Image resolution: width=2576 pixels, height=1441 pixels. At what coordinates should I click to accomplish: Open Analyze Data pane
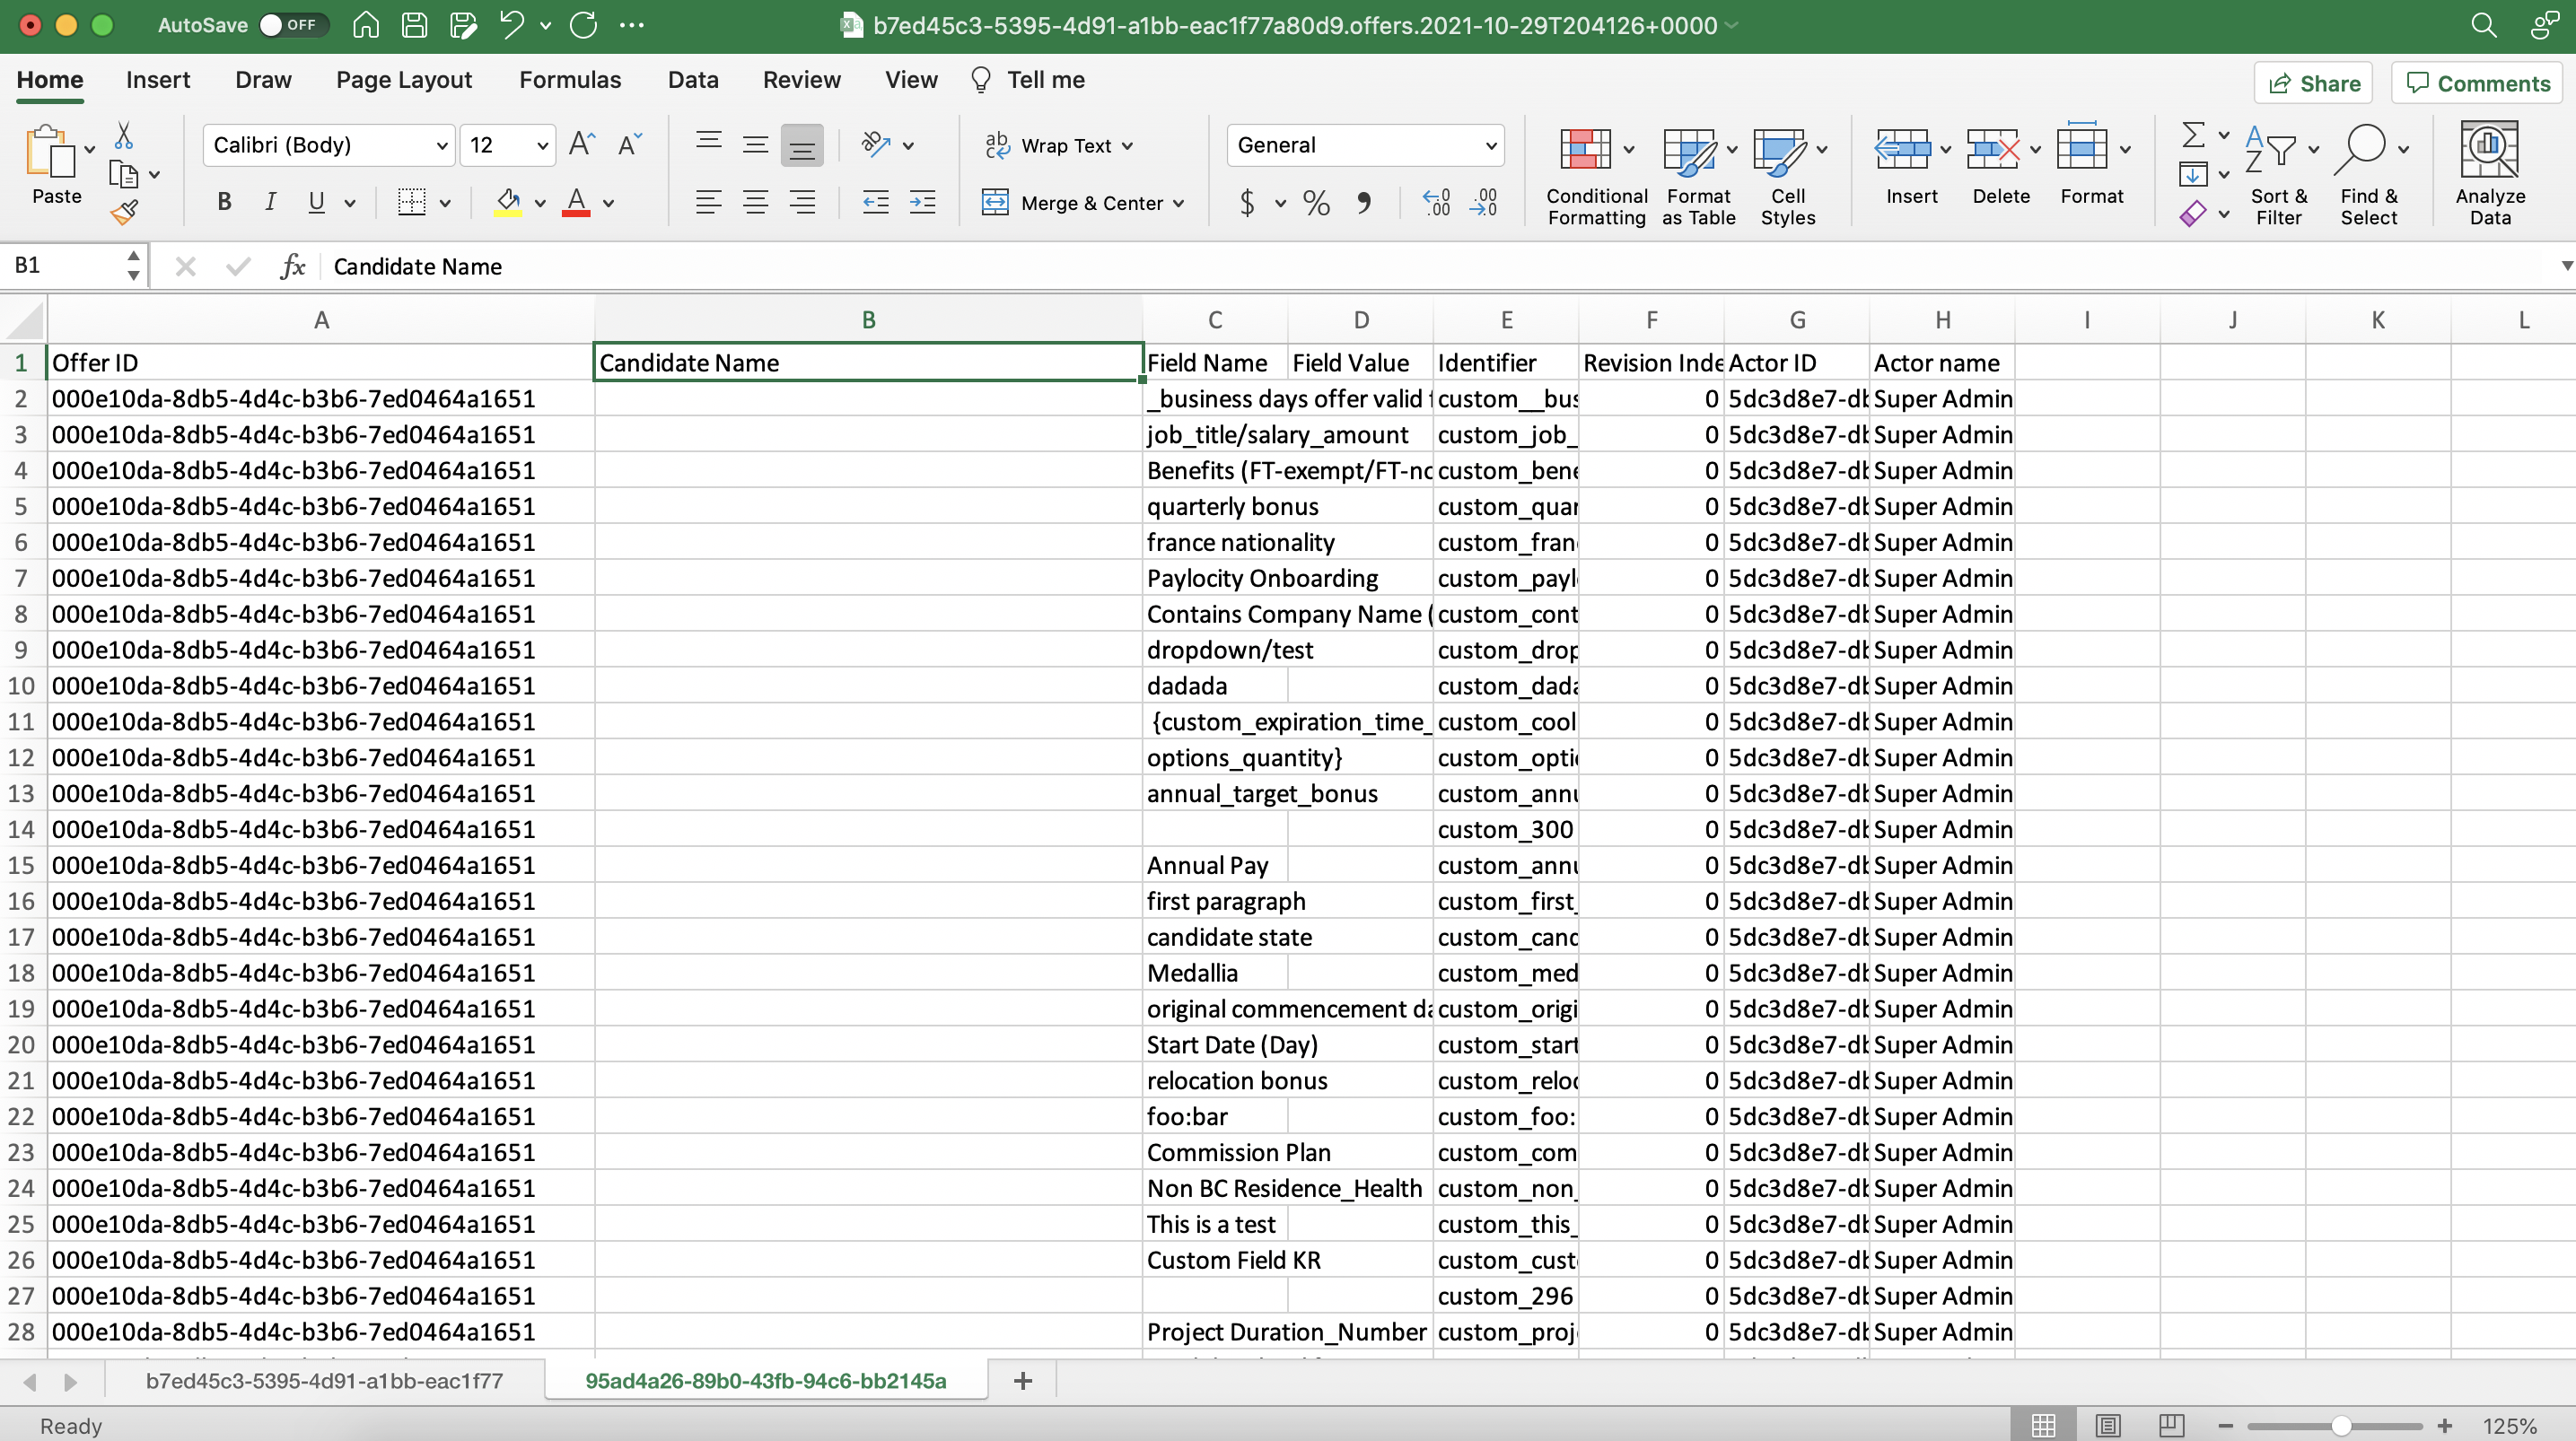click(x=2489, y=170)
